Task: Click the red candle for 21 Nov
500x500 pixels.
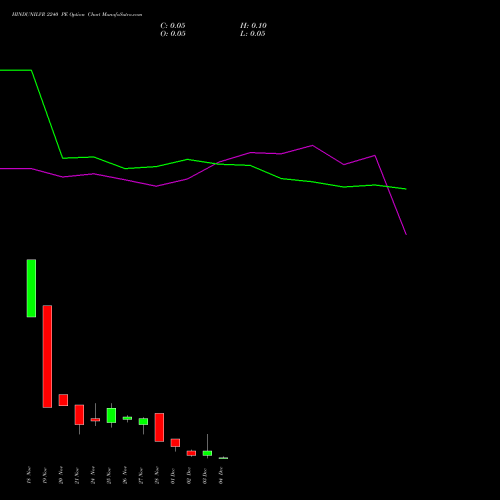Action: [x=79, y=415]
